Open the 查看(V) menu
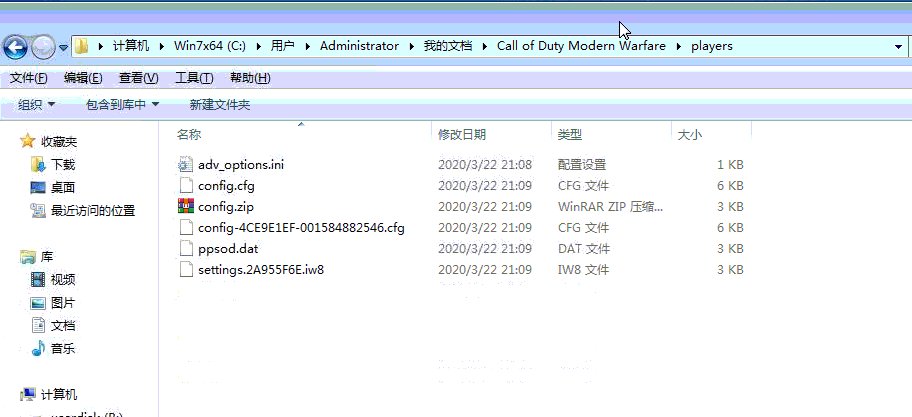Viewport: 912px width, 417px height. (x=138, y=78)
